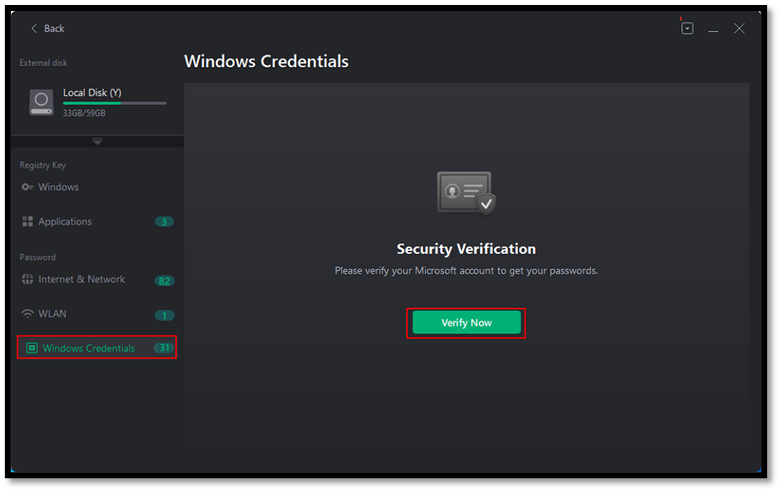Viewport: 780px width, 491px height.
Task: Click the Windows Credentials certificate icon
Action: click(x=31, y=348)
